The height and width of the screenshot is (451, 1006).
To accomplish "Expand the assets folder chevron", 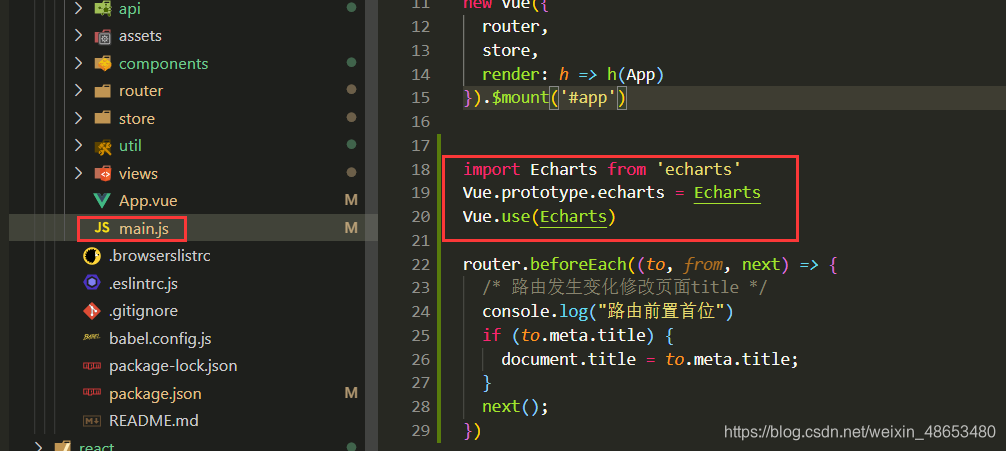I will point(78,36).
